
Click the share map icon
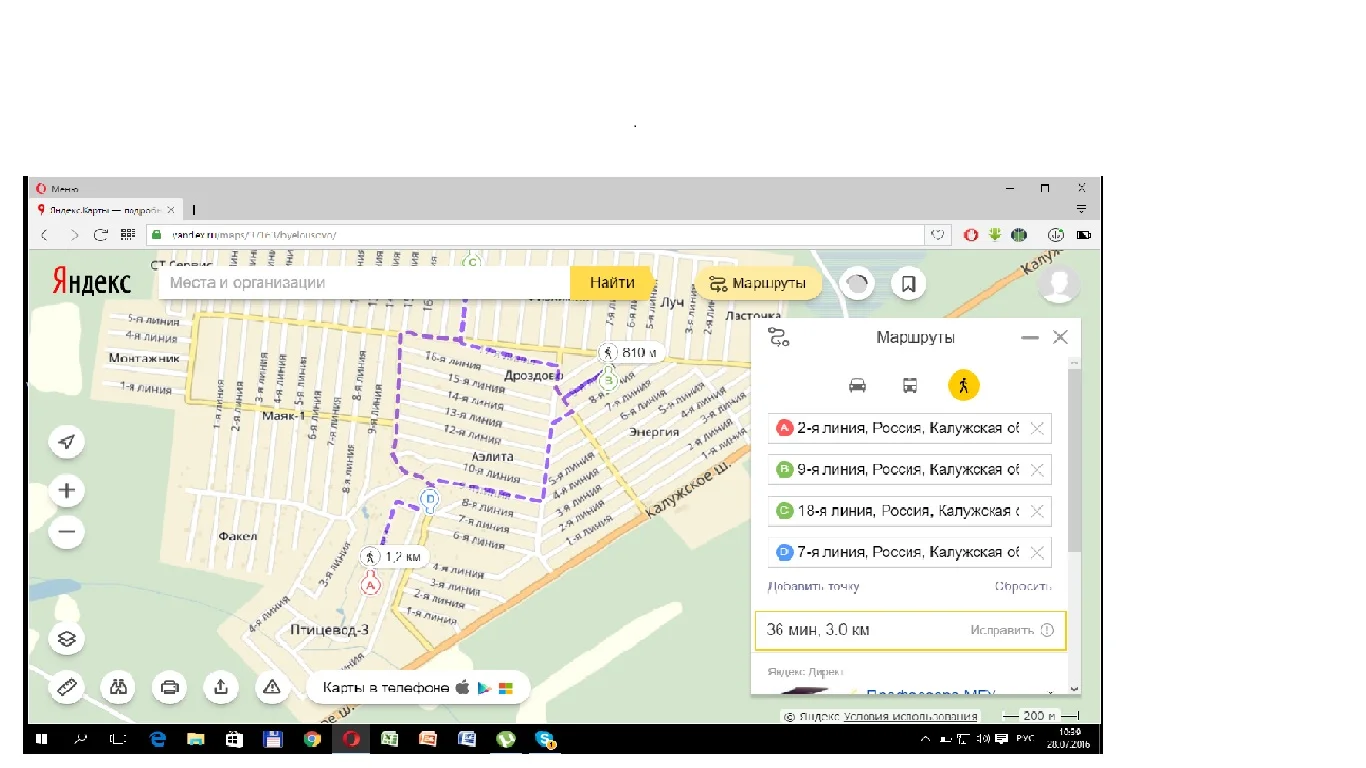(221, 687)
